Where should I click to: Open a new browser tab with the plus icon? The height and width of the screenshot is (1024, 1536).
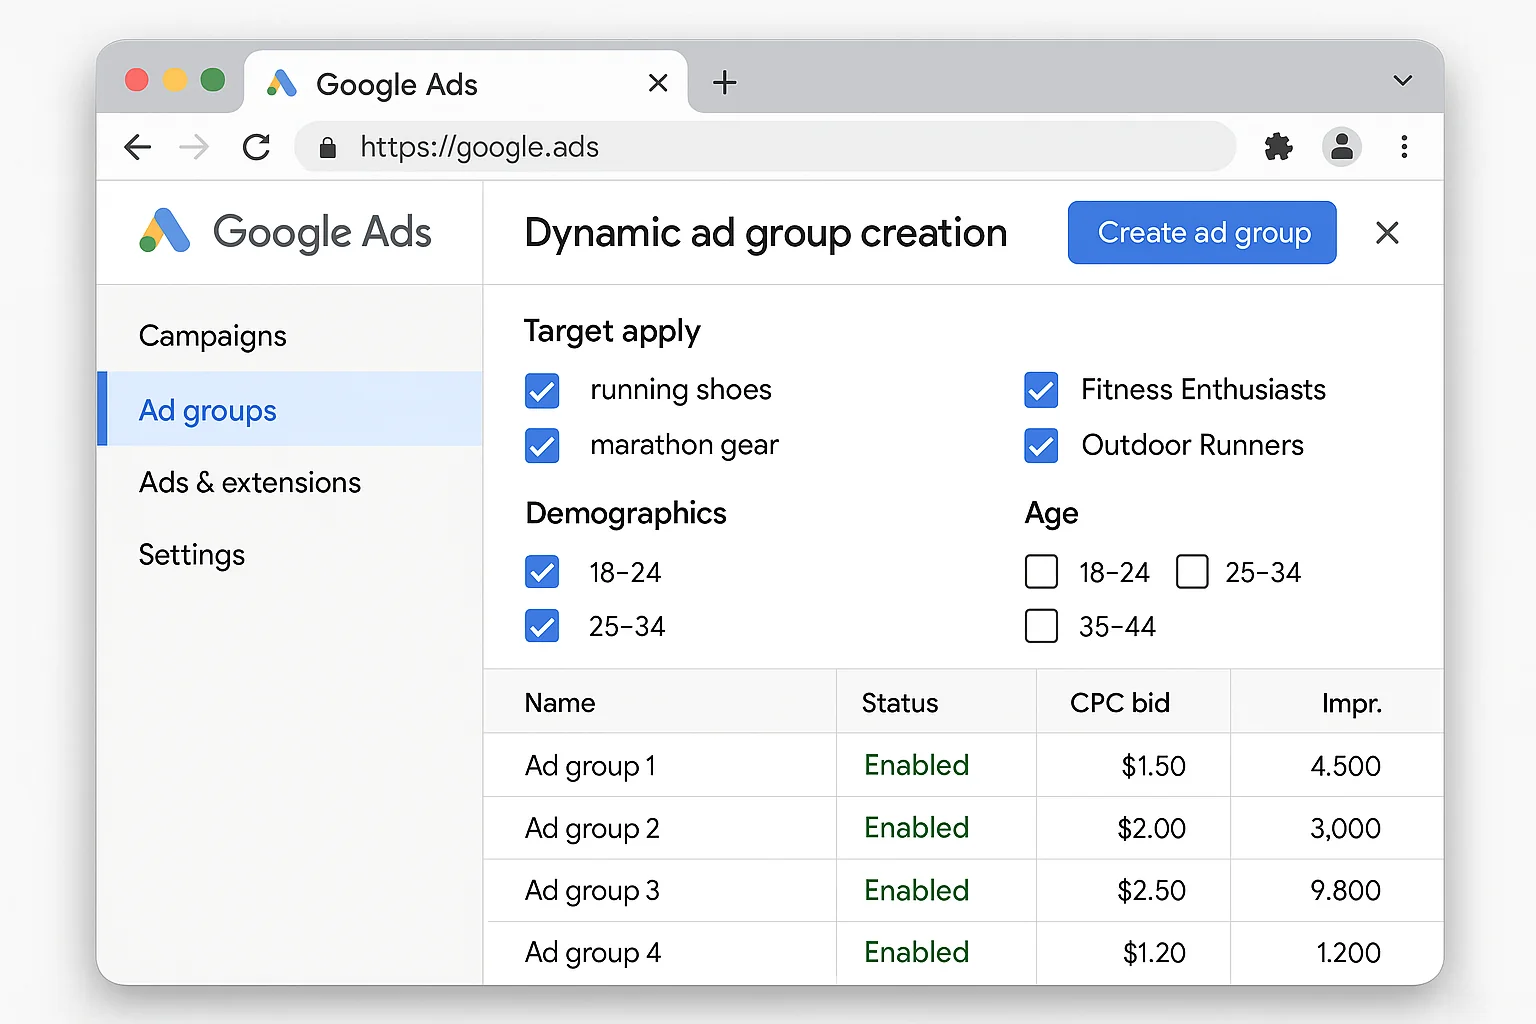click(723, 82)
